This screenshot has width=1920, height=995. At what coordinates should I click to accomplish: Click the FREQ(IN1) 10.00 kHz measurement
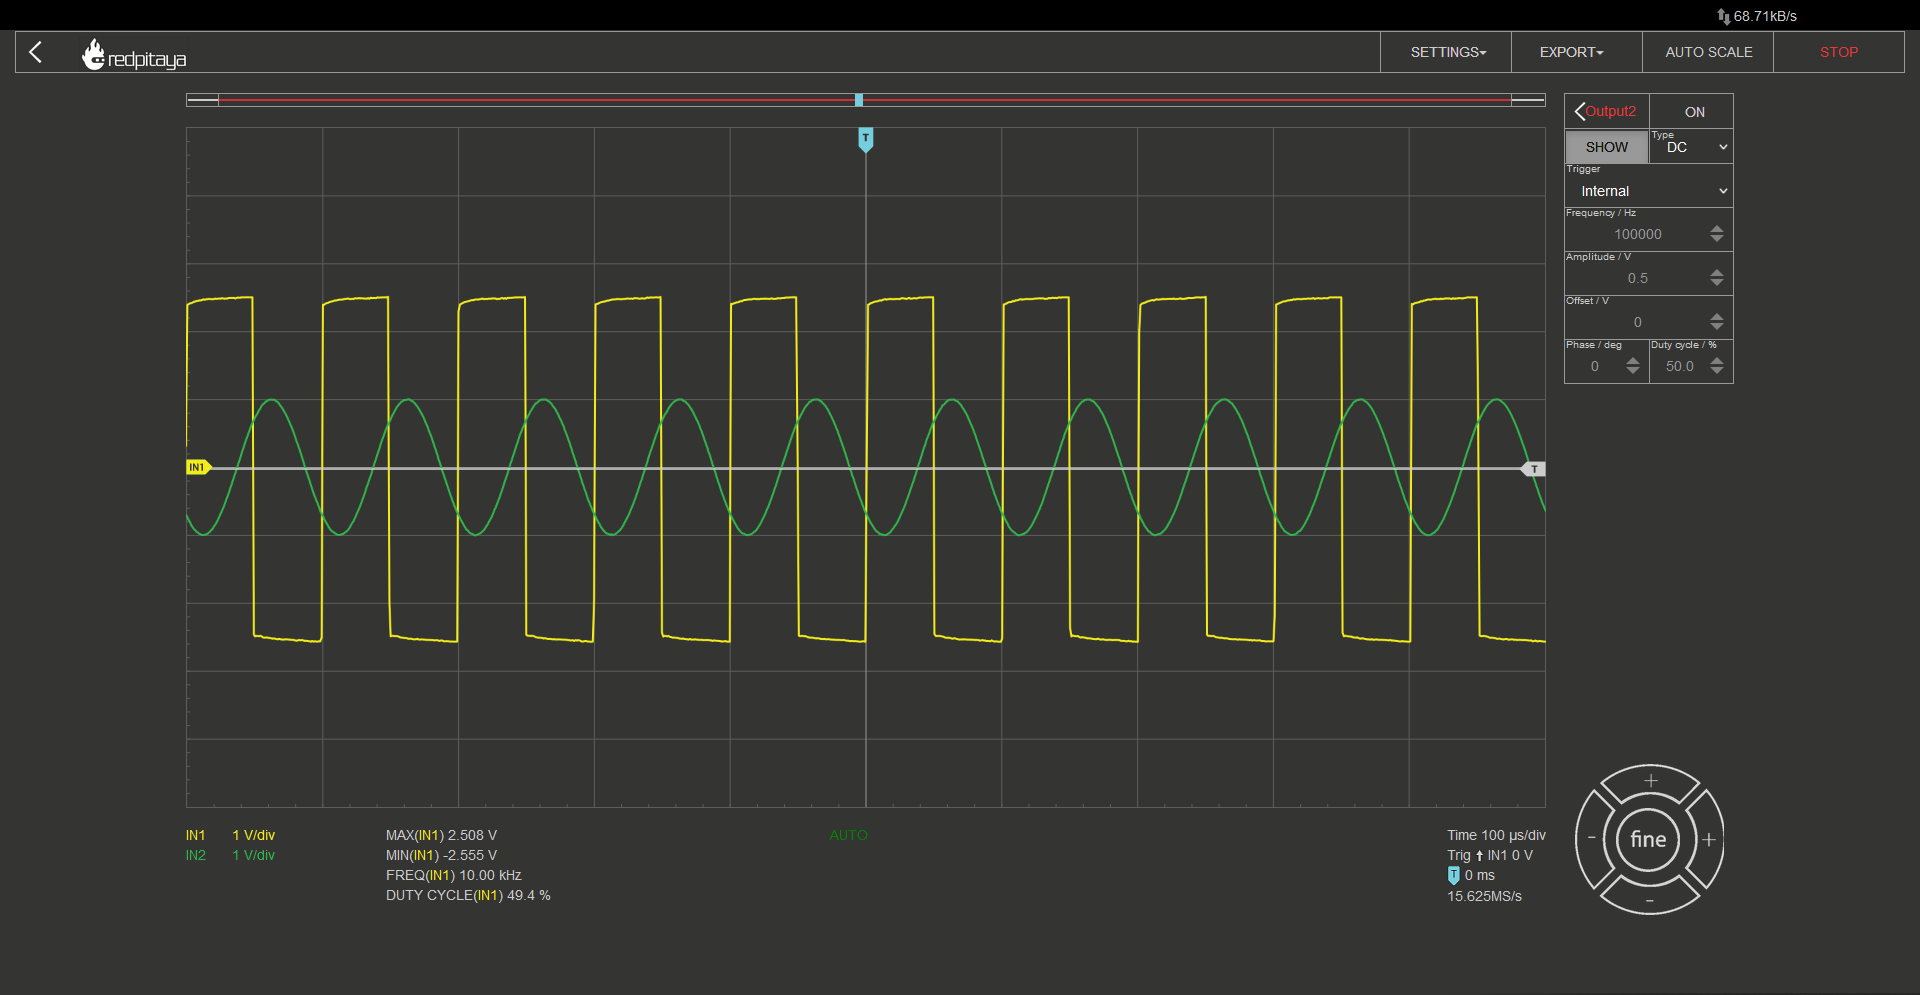(x=454, y=875)
